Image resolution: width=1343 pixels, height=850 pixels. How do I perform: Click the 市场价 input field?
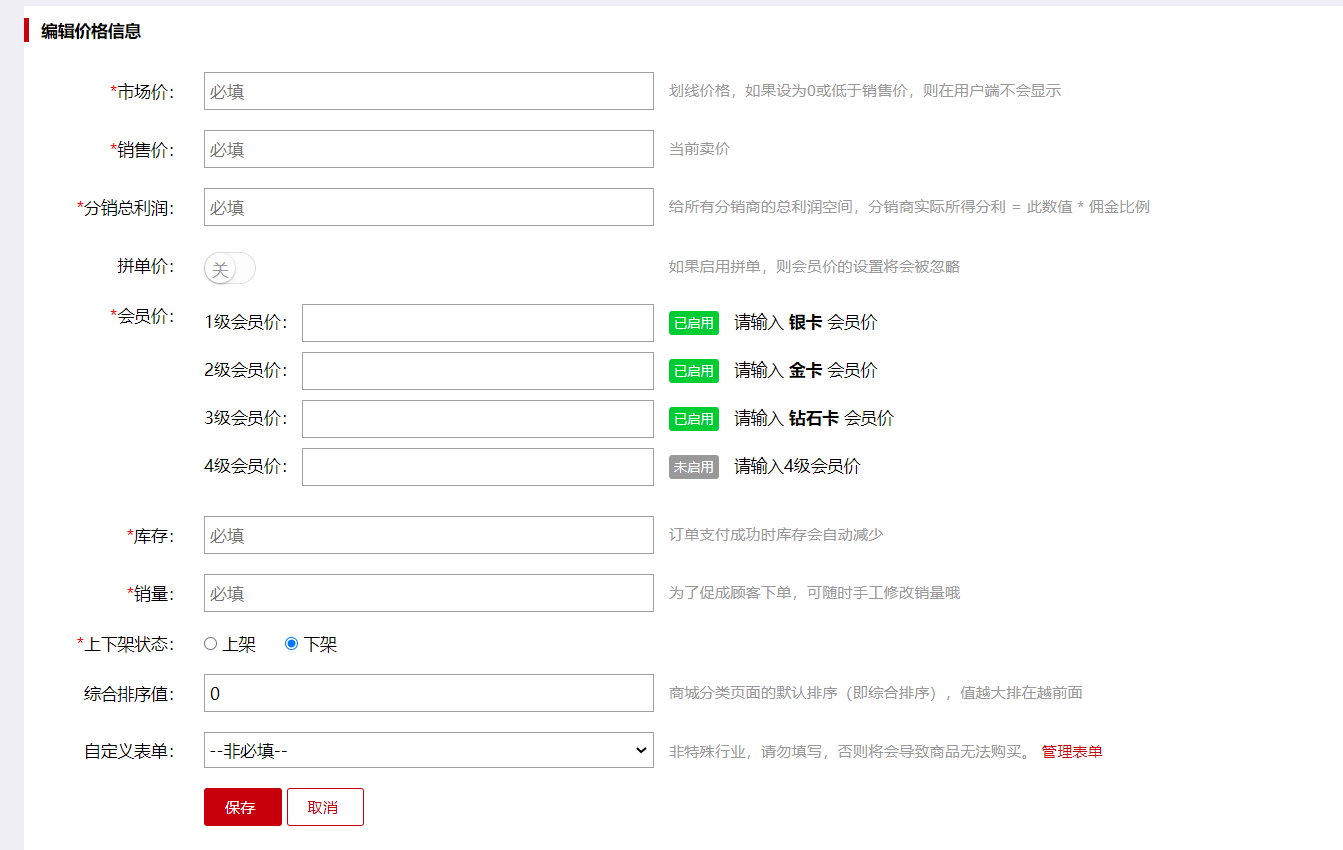(428, 91)
